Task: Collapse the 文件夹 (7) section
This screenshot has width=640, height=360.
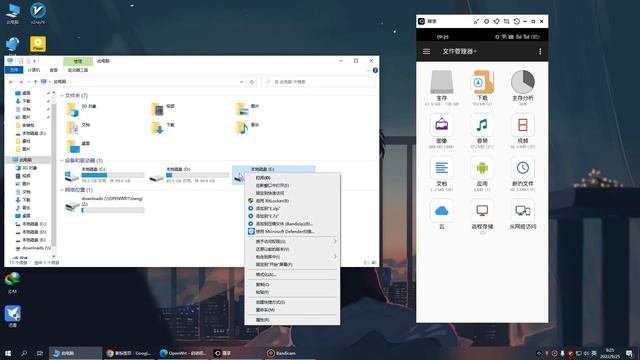Action: tap(62, 96)
